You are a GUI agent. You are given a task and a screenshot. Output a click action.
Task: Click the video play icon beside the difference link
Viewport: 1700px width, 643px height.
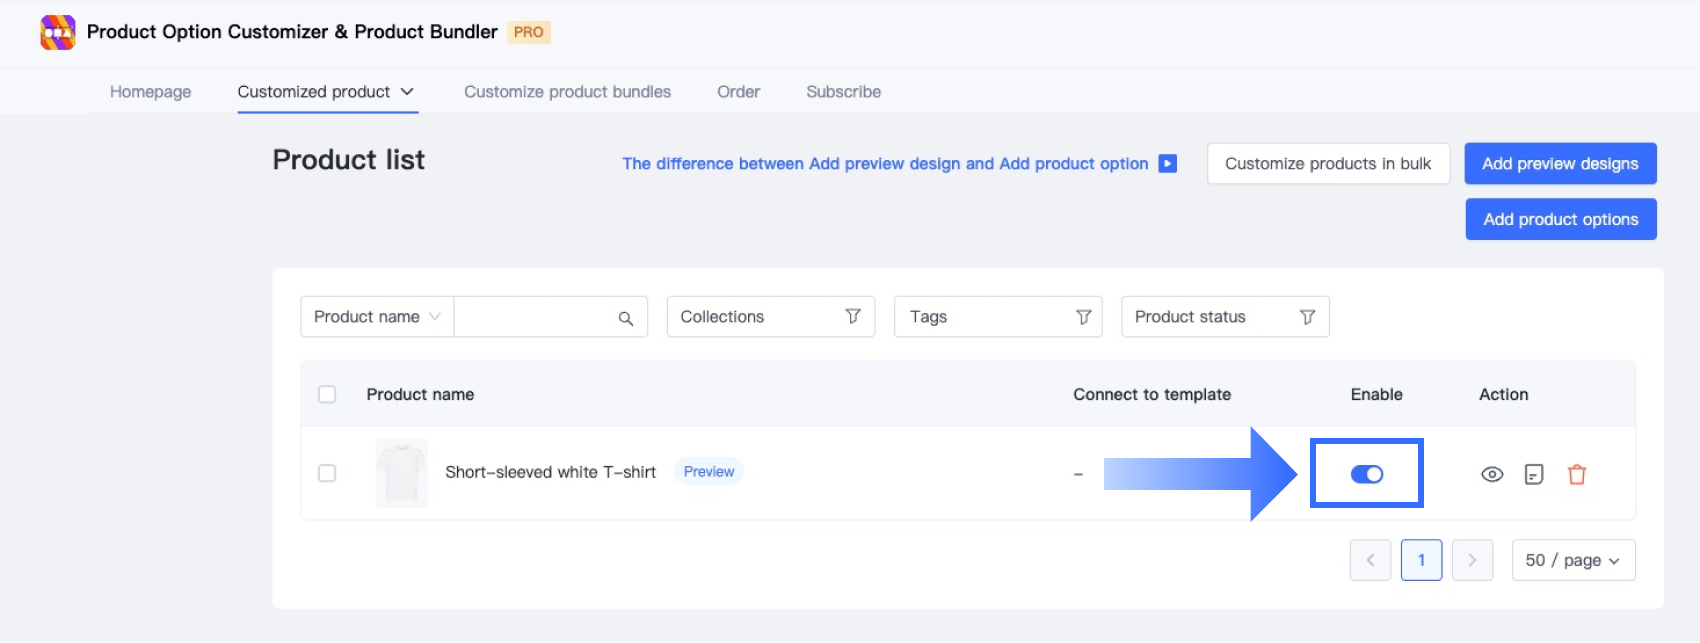pos(1167,163)
